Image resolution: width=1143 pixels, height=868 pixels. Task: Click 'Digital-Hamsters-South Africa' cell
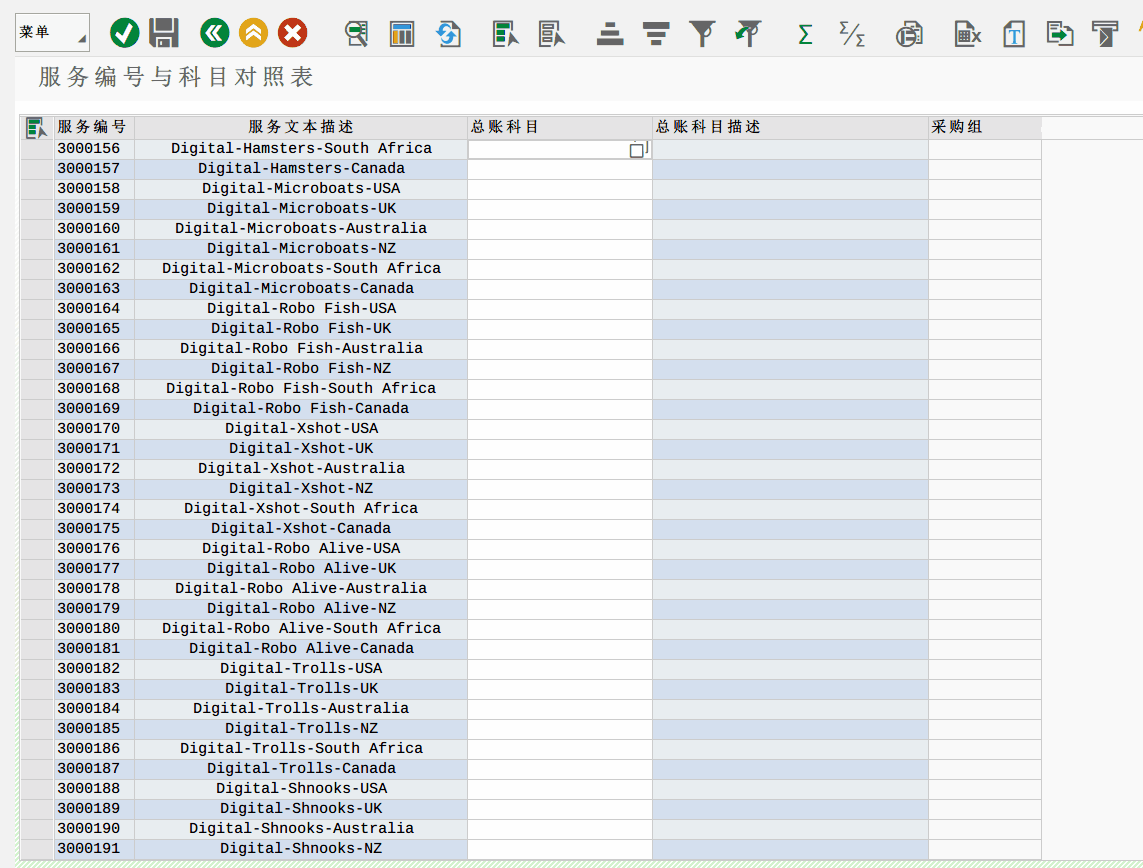click(x=301, y=149)
